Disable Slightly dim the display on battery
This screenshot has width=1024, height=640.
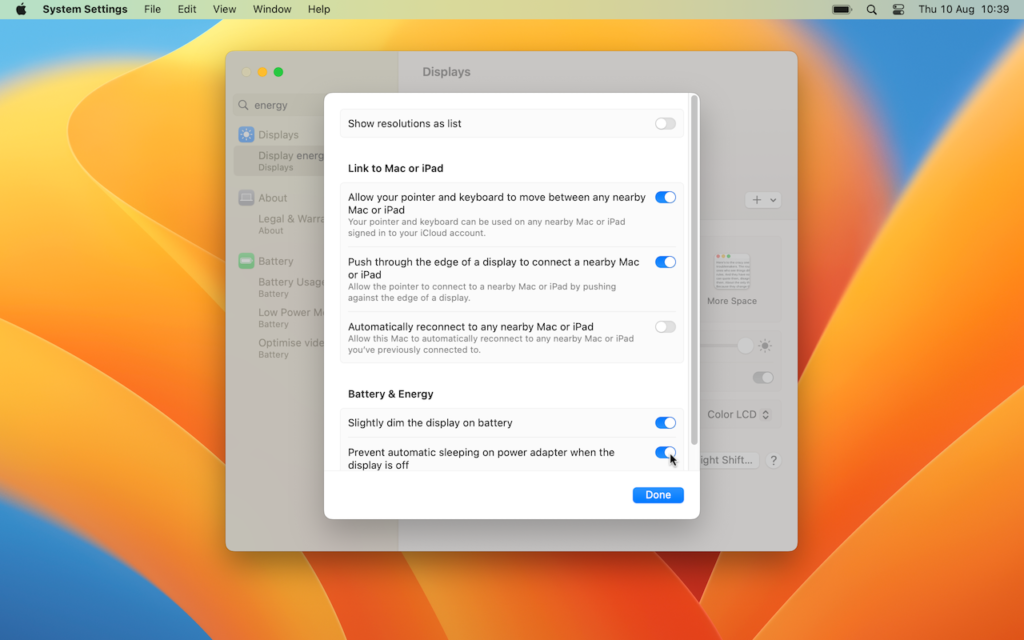(665, 423)
